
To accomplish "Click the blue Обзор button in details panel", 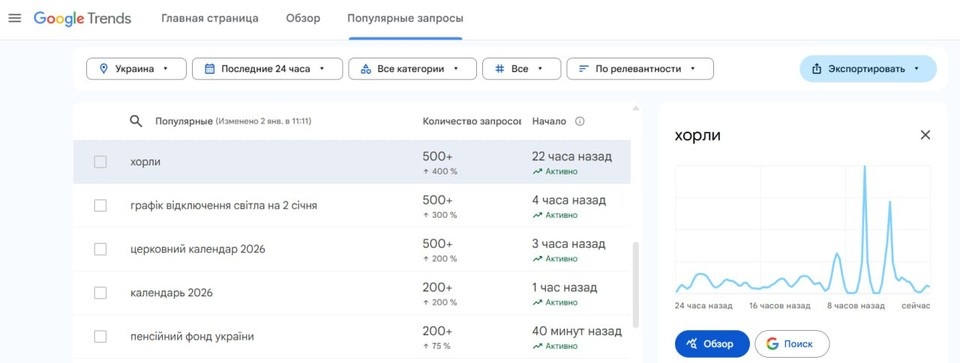I will (712, 343).
